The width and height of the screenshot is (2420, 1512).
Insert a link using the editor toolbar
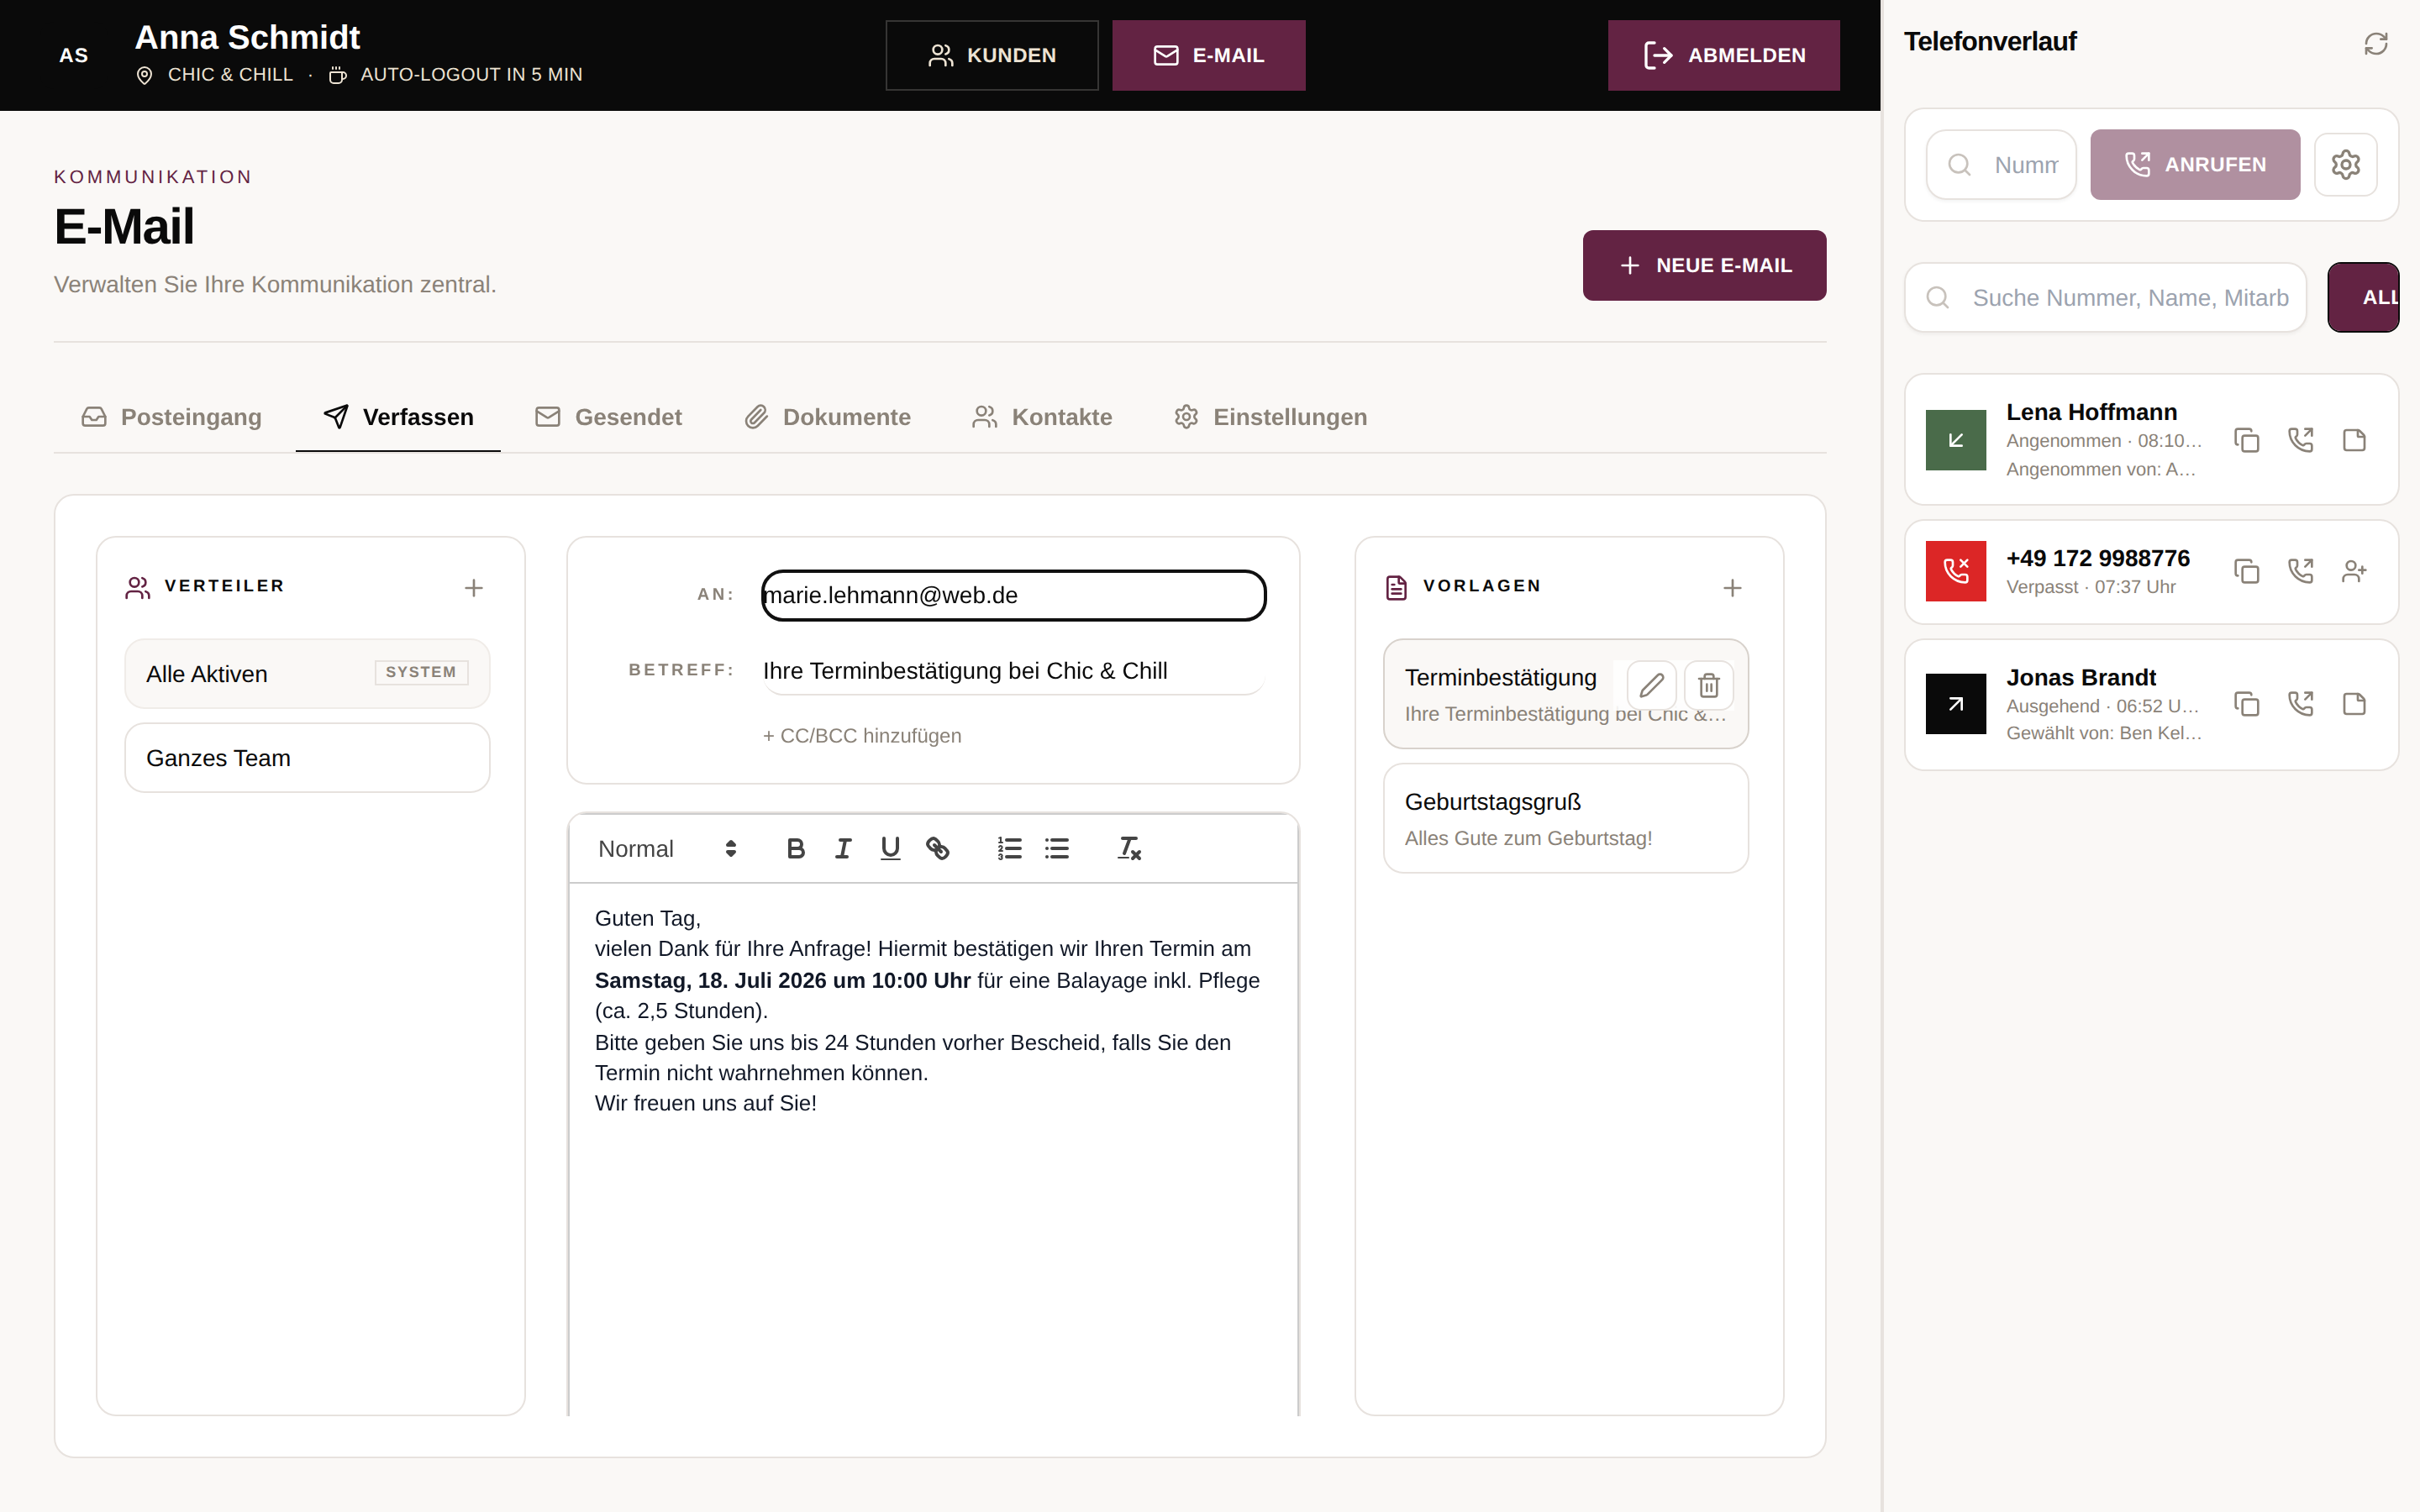[937, 848]
